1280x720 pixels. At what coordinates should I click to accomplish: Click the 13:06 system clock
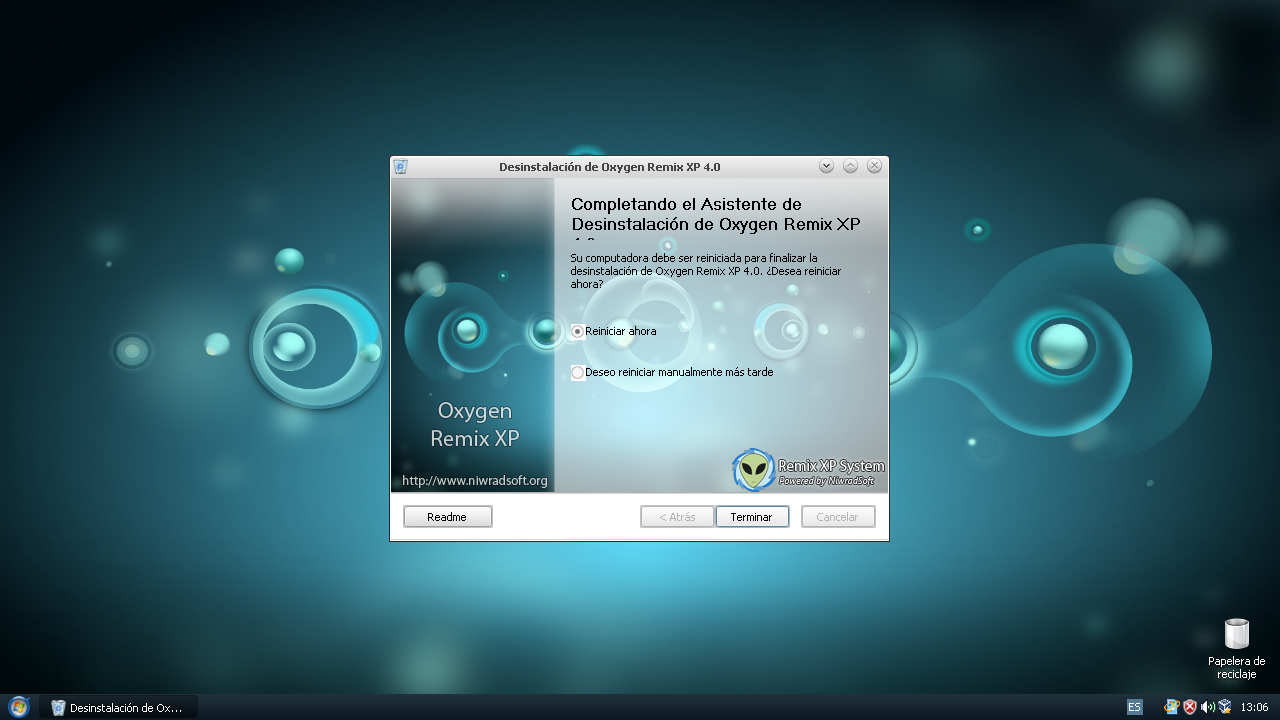pyautogui.click(x=1254, y=707)
